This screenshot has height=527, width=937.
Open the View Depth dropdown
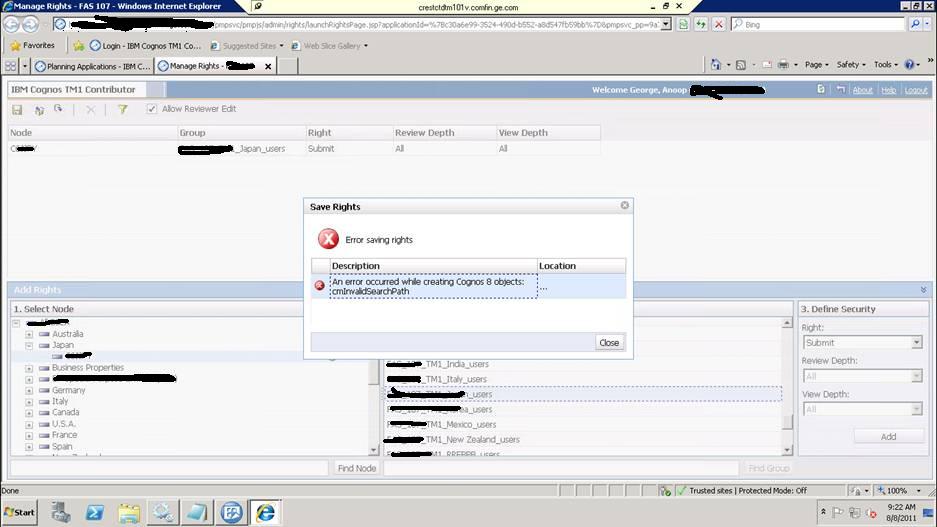[x=862, y=409]
